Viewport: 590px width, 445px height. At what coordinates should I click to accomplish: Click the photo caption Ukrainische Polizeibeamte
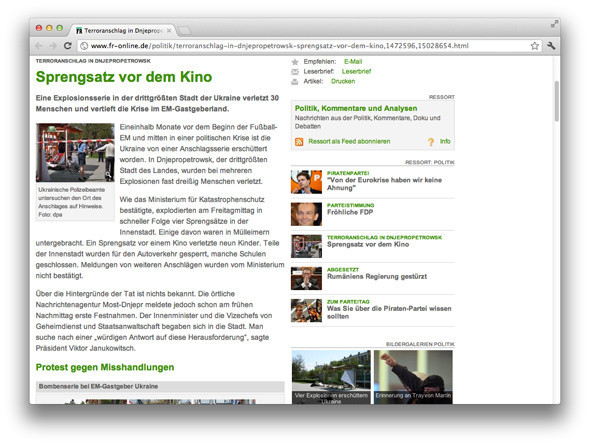[x=71, y=202]
